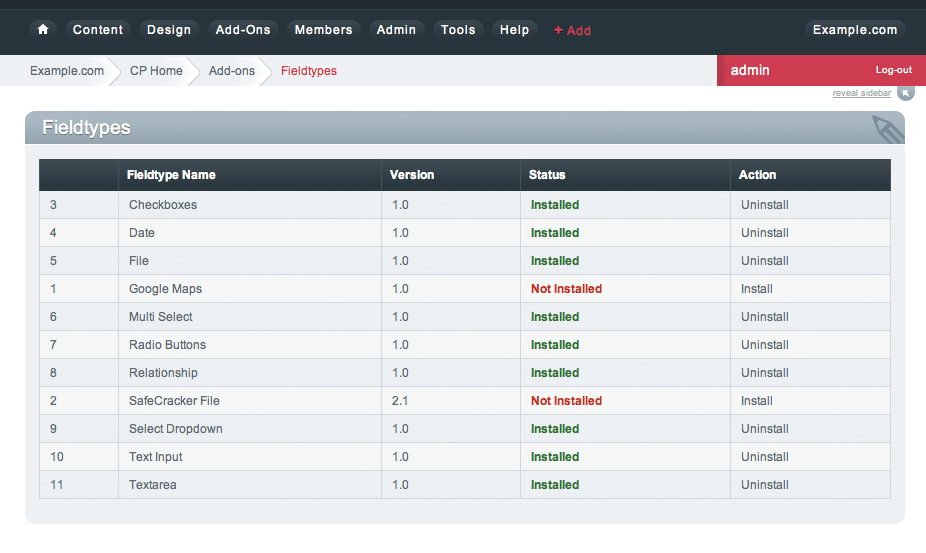The height and width of the screenshot is (553, 926).
Task: Open the Content menu
Action: (98, 30)
